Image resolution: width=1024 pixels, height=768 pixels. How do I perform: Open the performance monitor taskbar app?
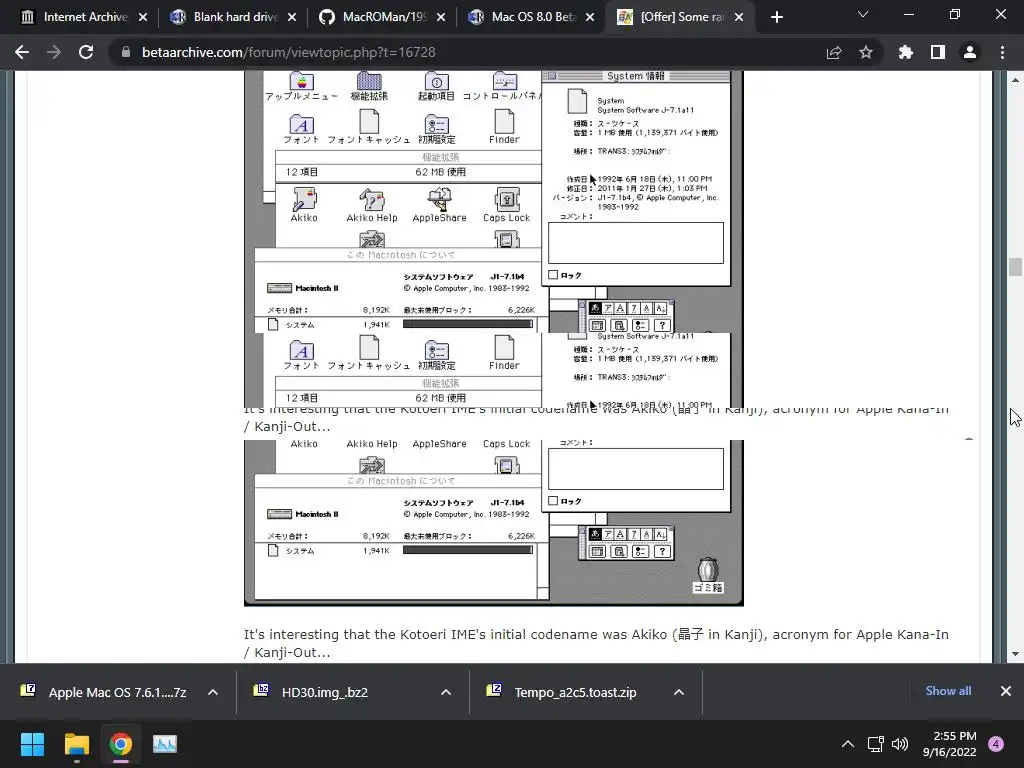pyautogui.click(x=165, y=744)
